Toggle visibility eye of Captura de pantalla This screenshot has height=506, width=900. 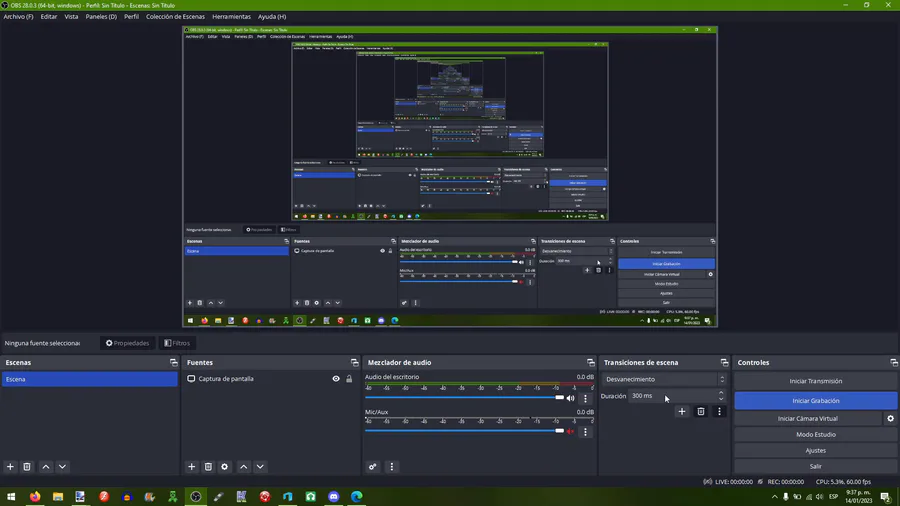pos(336,379)
